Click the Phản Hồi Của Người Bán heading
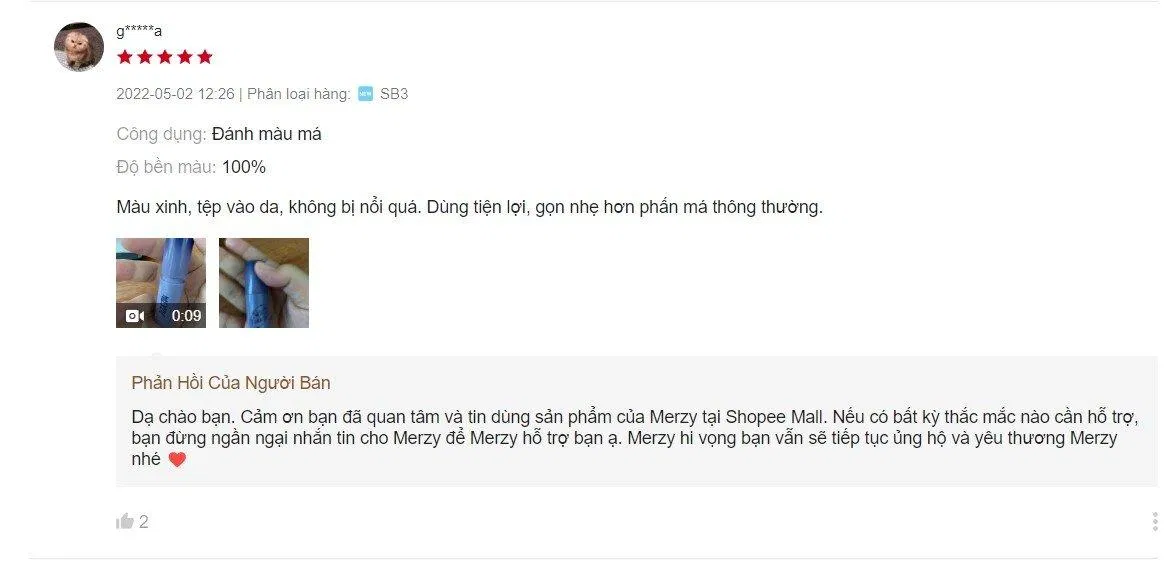Viewport: 1172px width, 563px height. [x=231, y=383]
